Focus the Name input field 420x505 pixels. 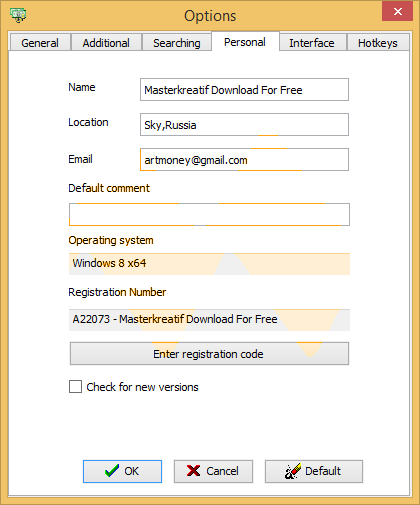(244, 90)
